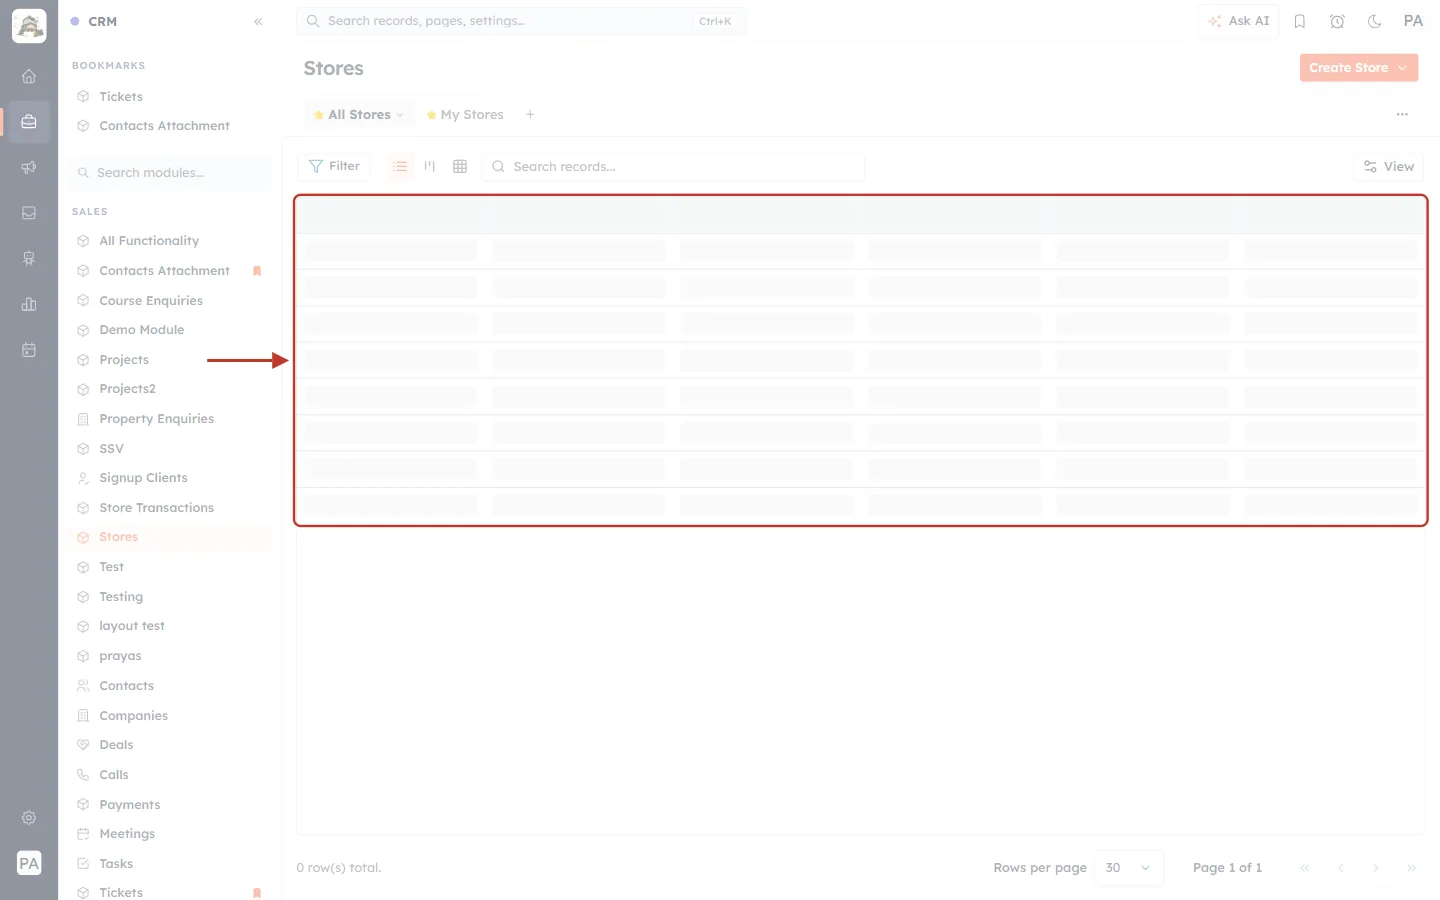Image resolution: width=1440 pixels, height=900 pixels.
Task: Open the inbox icon in left rail
Action: (x=29, y=213)
